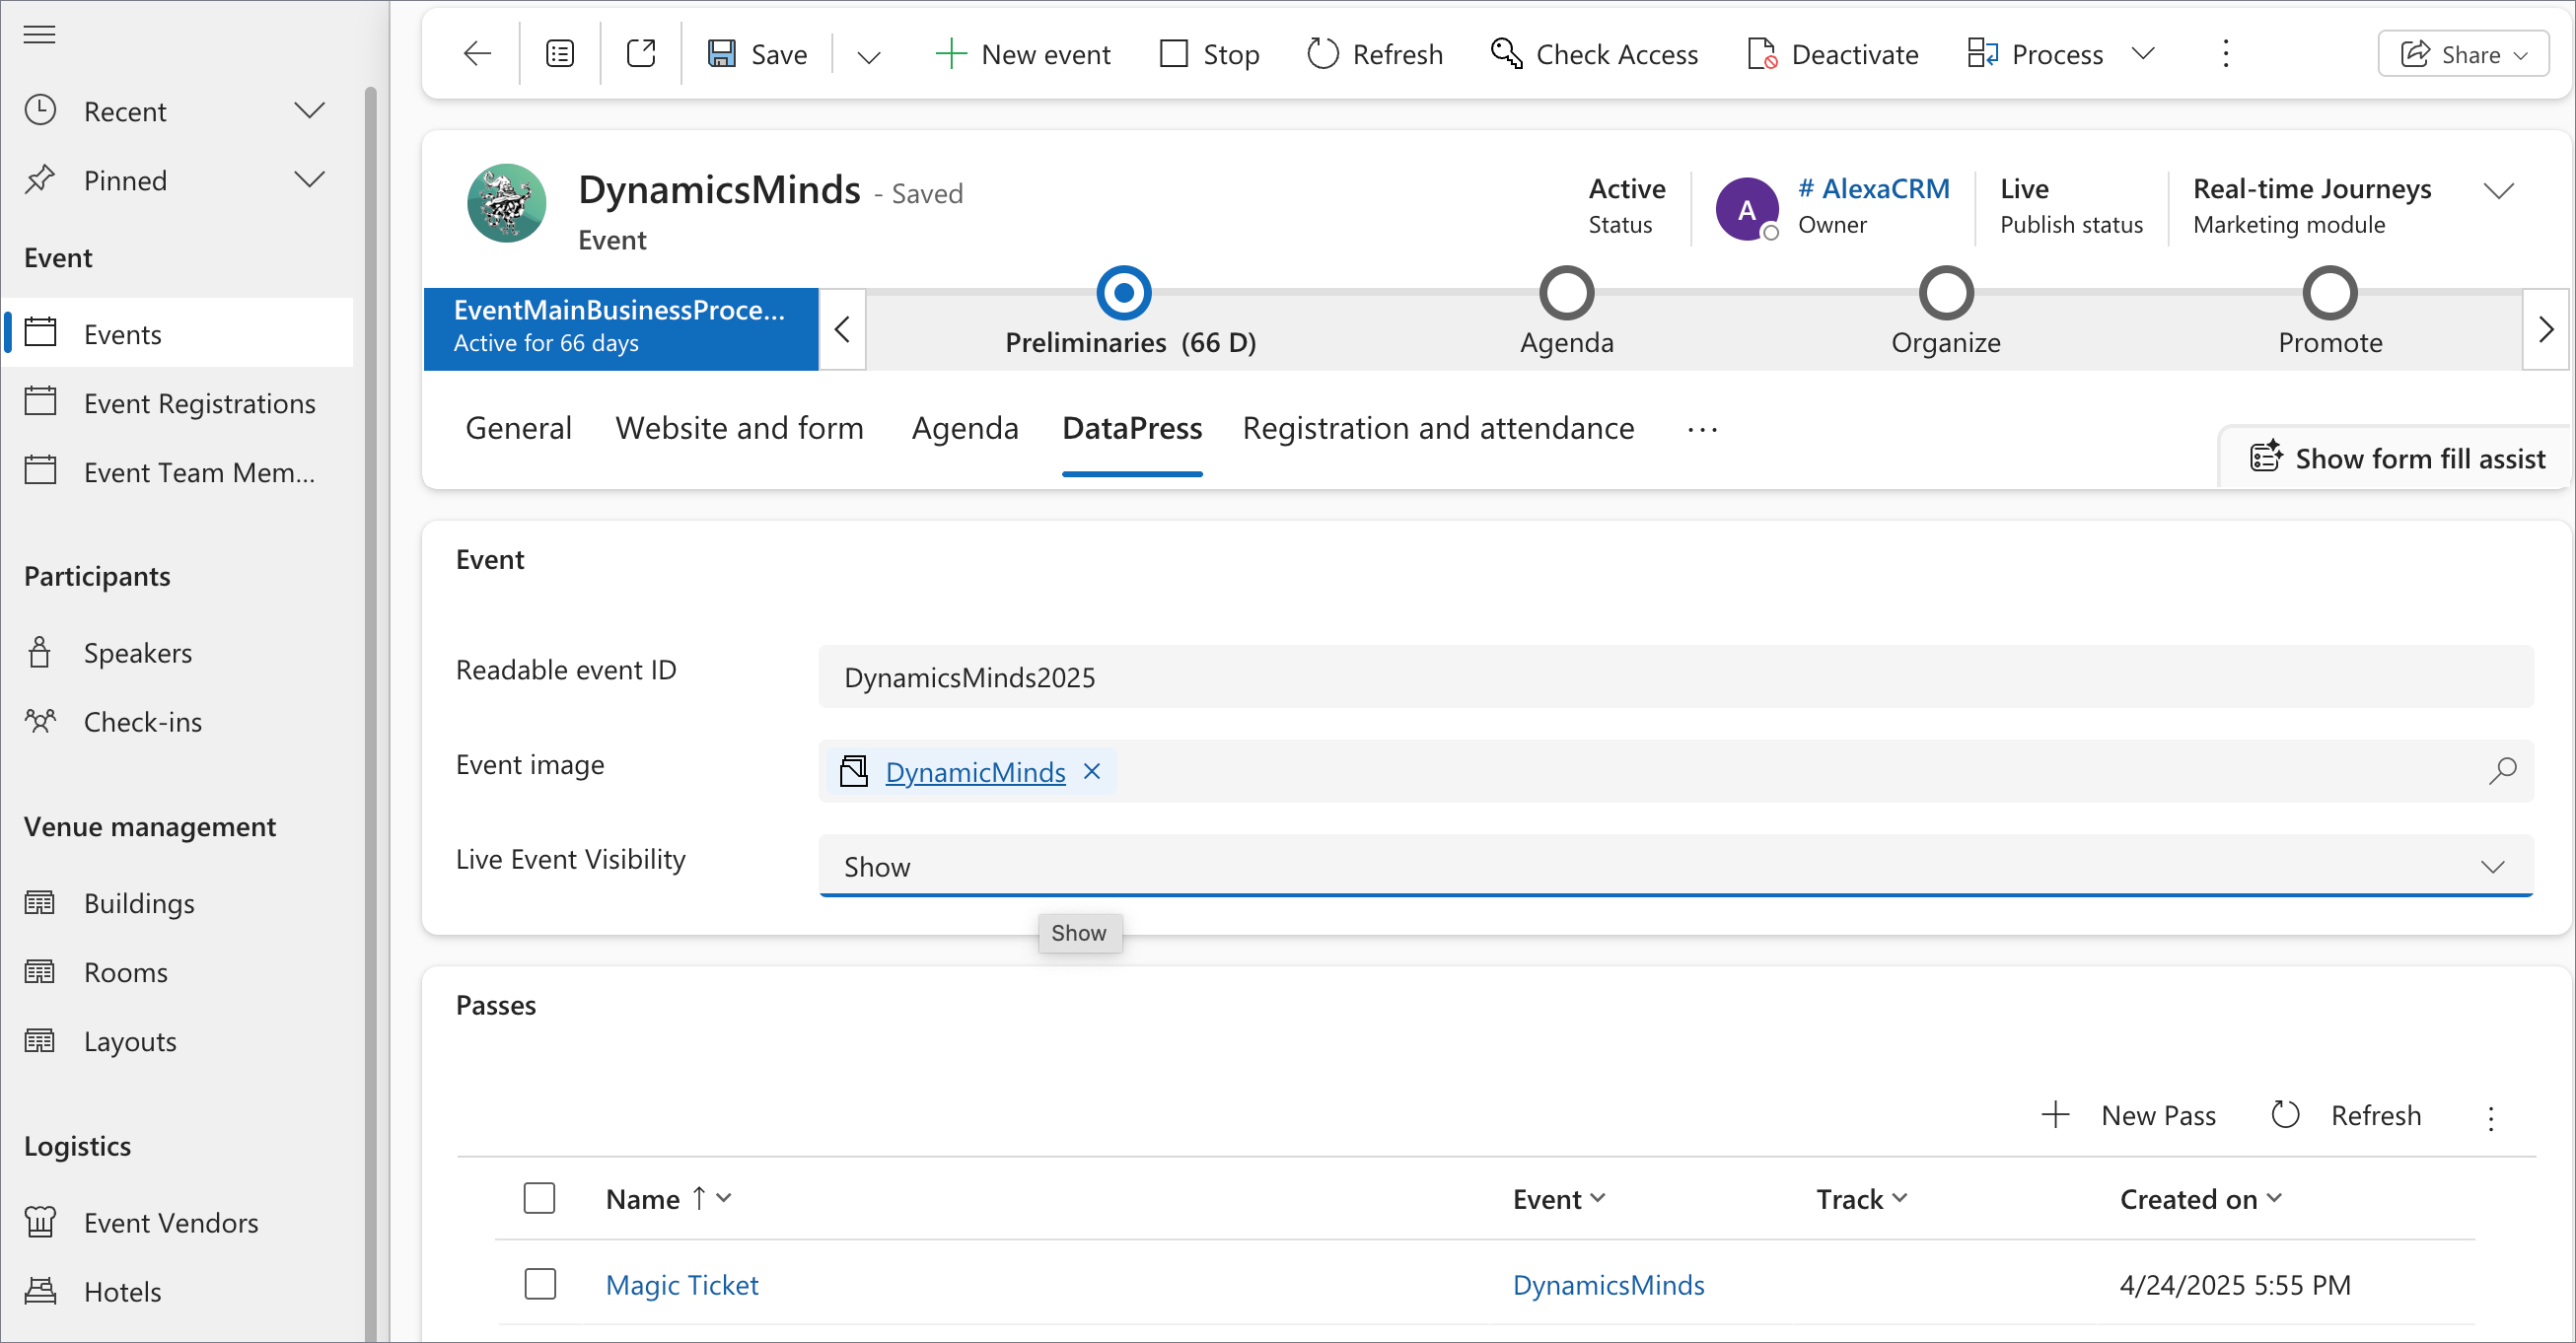Open the record set view icon
Image resolution: width=2576 pixels, height=1343 pixels.
click(560, 54)
